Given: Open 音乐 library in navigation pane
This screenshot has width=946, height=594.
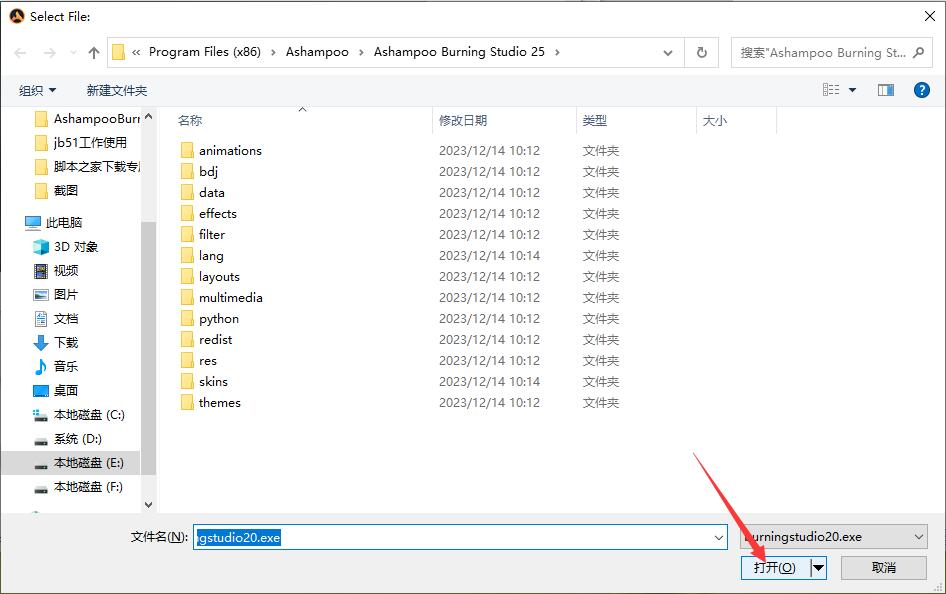Looking at the screenshot, I should (x=56, y=367).
